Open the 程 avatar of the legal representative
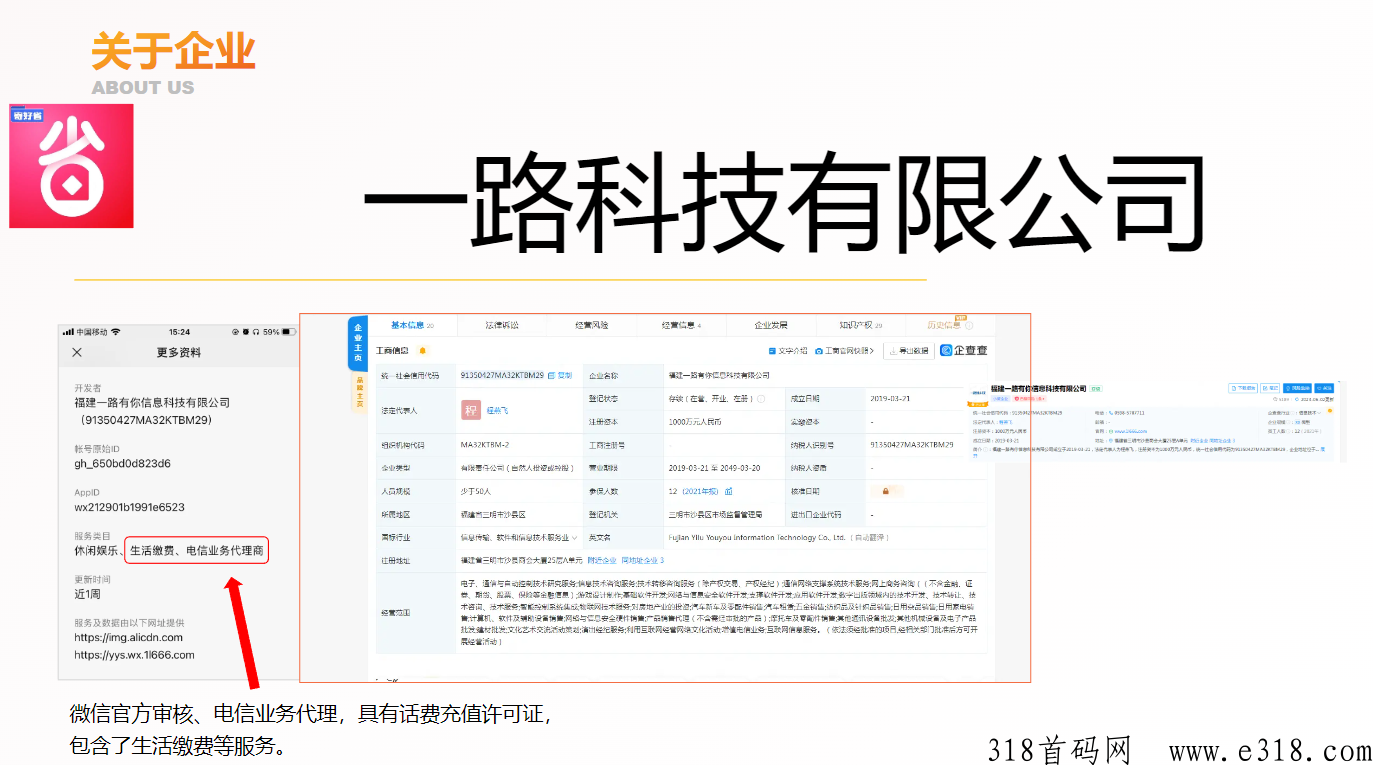 point(470,410)
